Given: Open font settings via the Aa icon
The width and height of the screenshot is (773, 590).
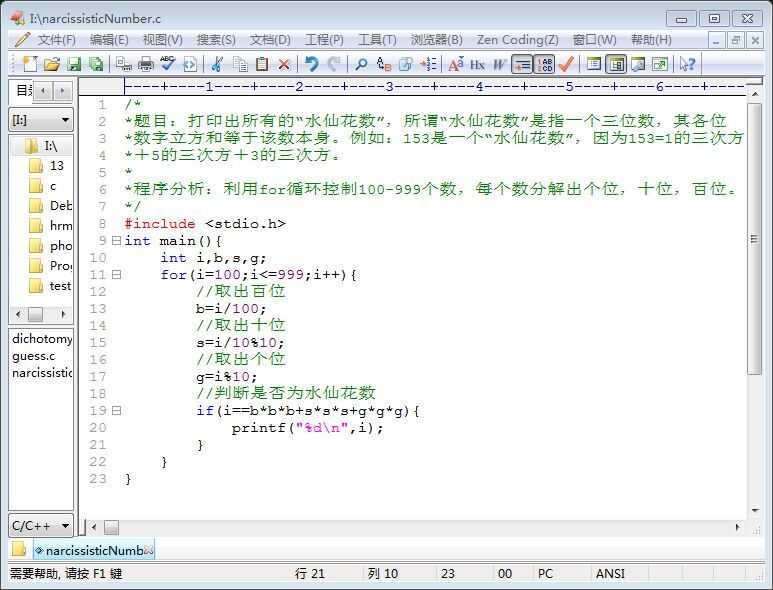Looking at the screenshot, I should [456, 64].
